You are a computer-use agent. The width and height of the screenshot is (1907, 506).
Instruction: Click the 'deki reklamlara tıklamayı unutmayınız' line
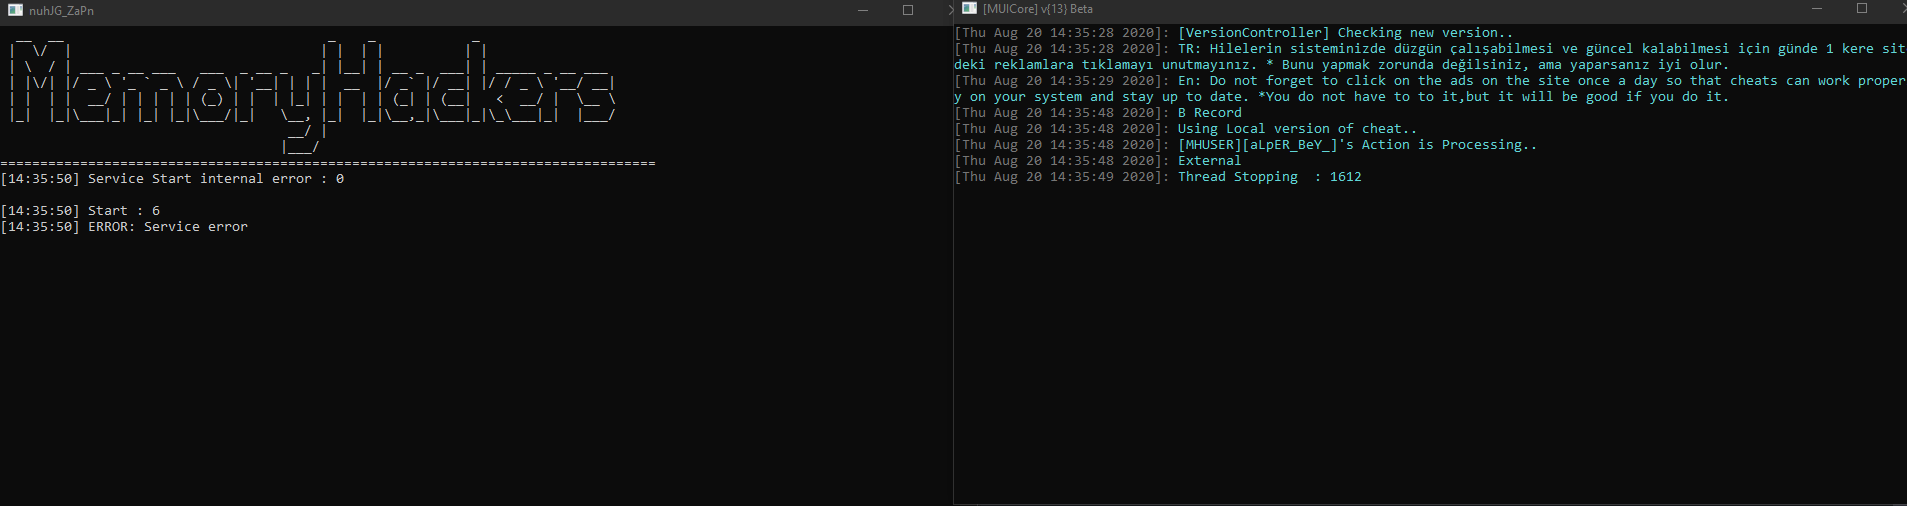(x=1341, y=65)
